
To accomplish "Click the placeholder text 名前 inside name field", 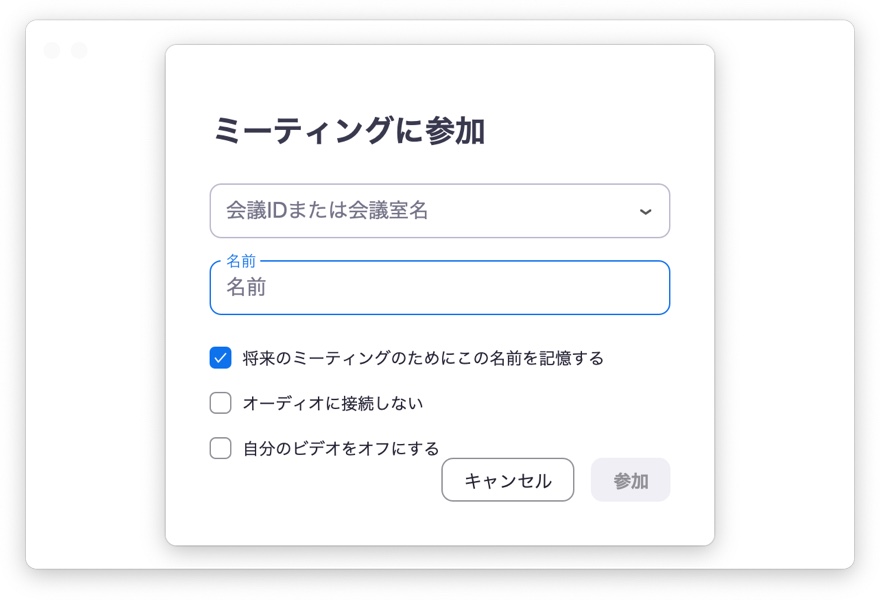I will point(246,288).
